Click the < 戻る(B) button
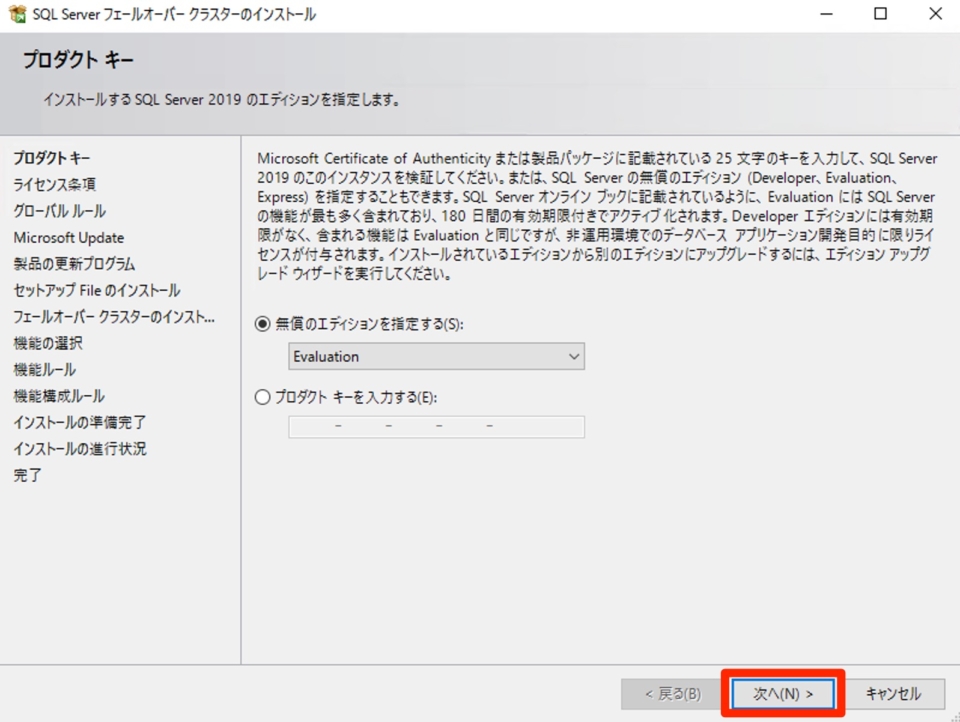This screenshot has width=960, height=722. coord(672,694)
